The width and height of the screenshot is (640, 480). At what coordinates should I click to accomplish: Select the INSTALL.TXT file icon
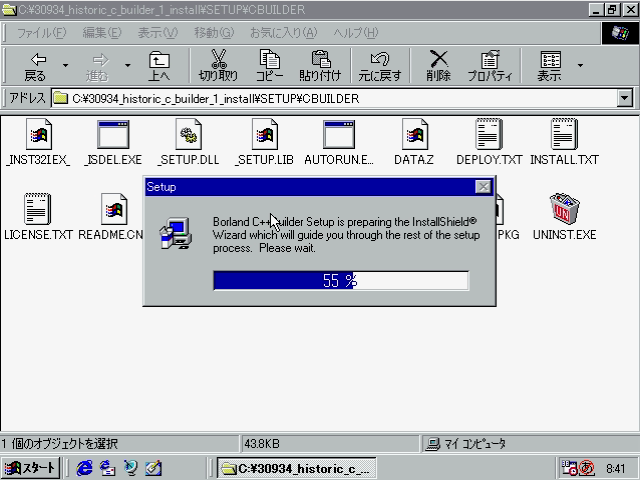click(x=564, y=134)
